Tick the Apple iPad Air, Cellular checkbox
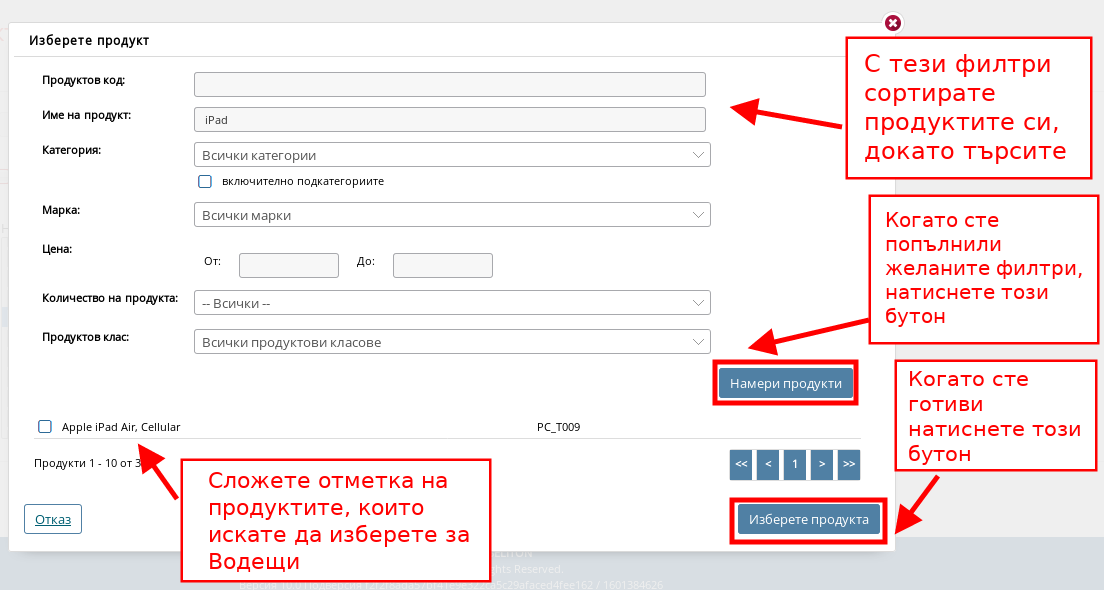 45,427
